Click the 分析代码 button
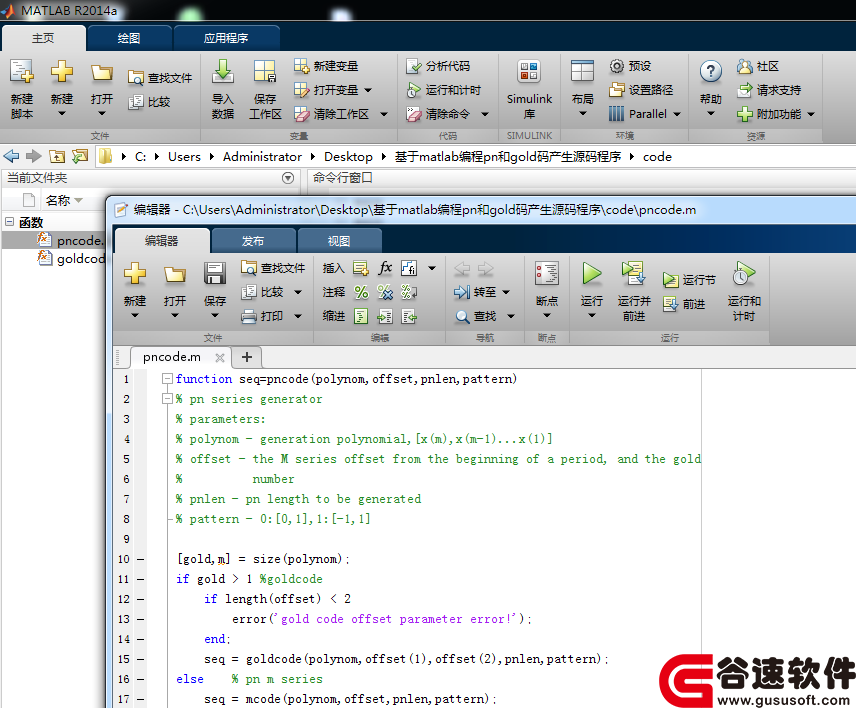856x708 pixels. (438, 66)
